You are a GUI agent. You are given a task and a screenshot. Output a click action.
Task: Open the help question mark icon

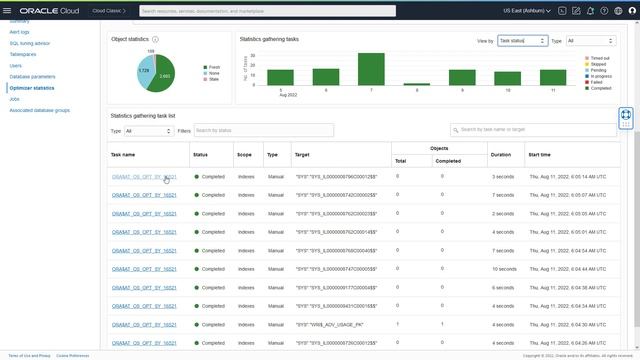tap(604, 11)
